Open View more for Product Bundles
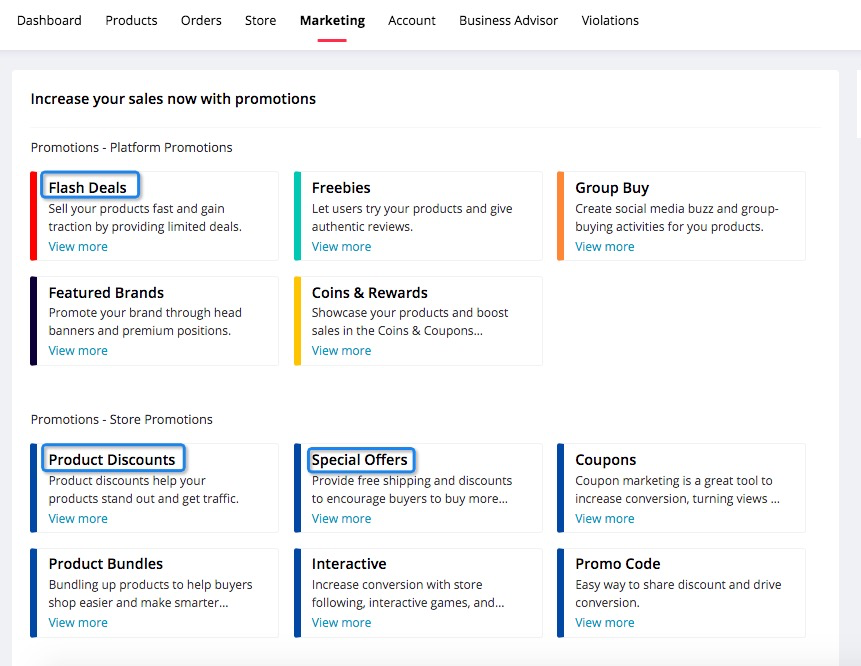Viewport: 861px width, 666px height. point(78,623)
